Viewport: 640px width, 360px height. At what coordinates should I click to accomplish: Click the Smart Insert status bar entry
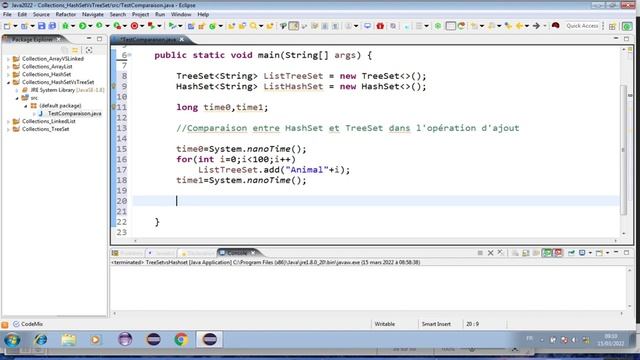pyautogui.click(x=436, y=324)
